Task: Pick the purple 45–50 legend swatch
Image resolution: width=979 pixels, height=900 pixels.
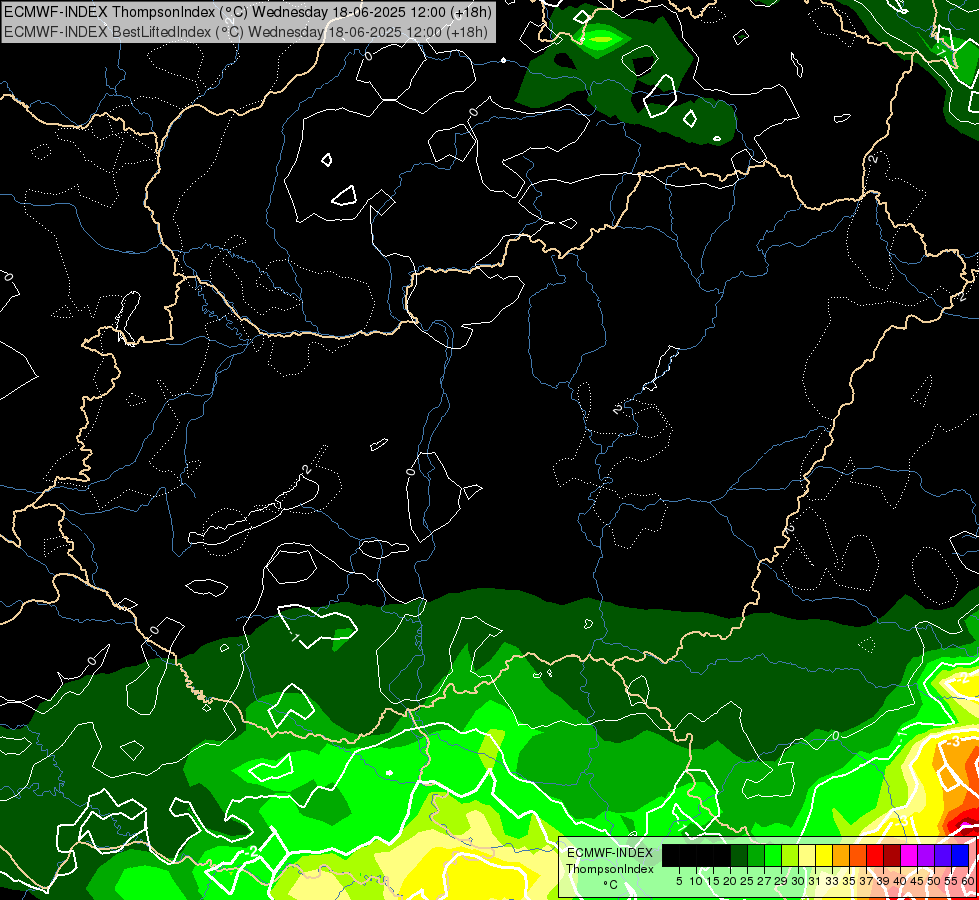Action: pos(925,856)
